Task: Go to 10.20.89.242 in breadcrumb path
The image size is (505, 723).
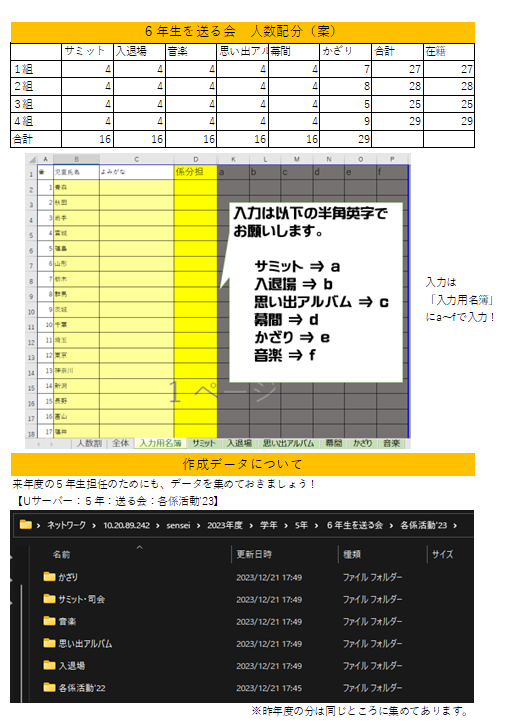Action: coord(126,525)
